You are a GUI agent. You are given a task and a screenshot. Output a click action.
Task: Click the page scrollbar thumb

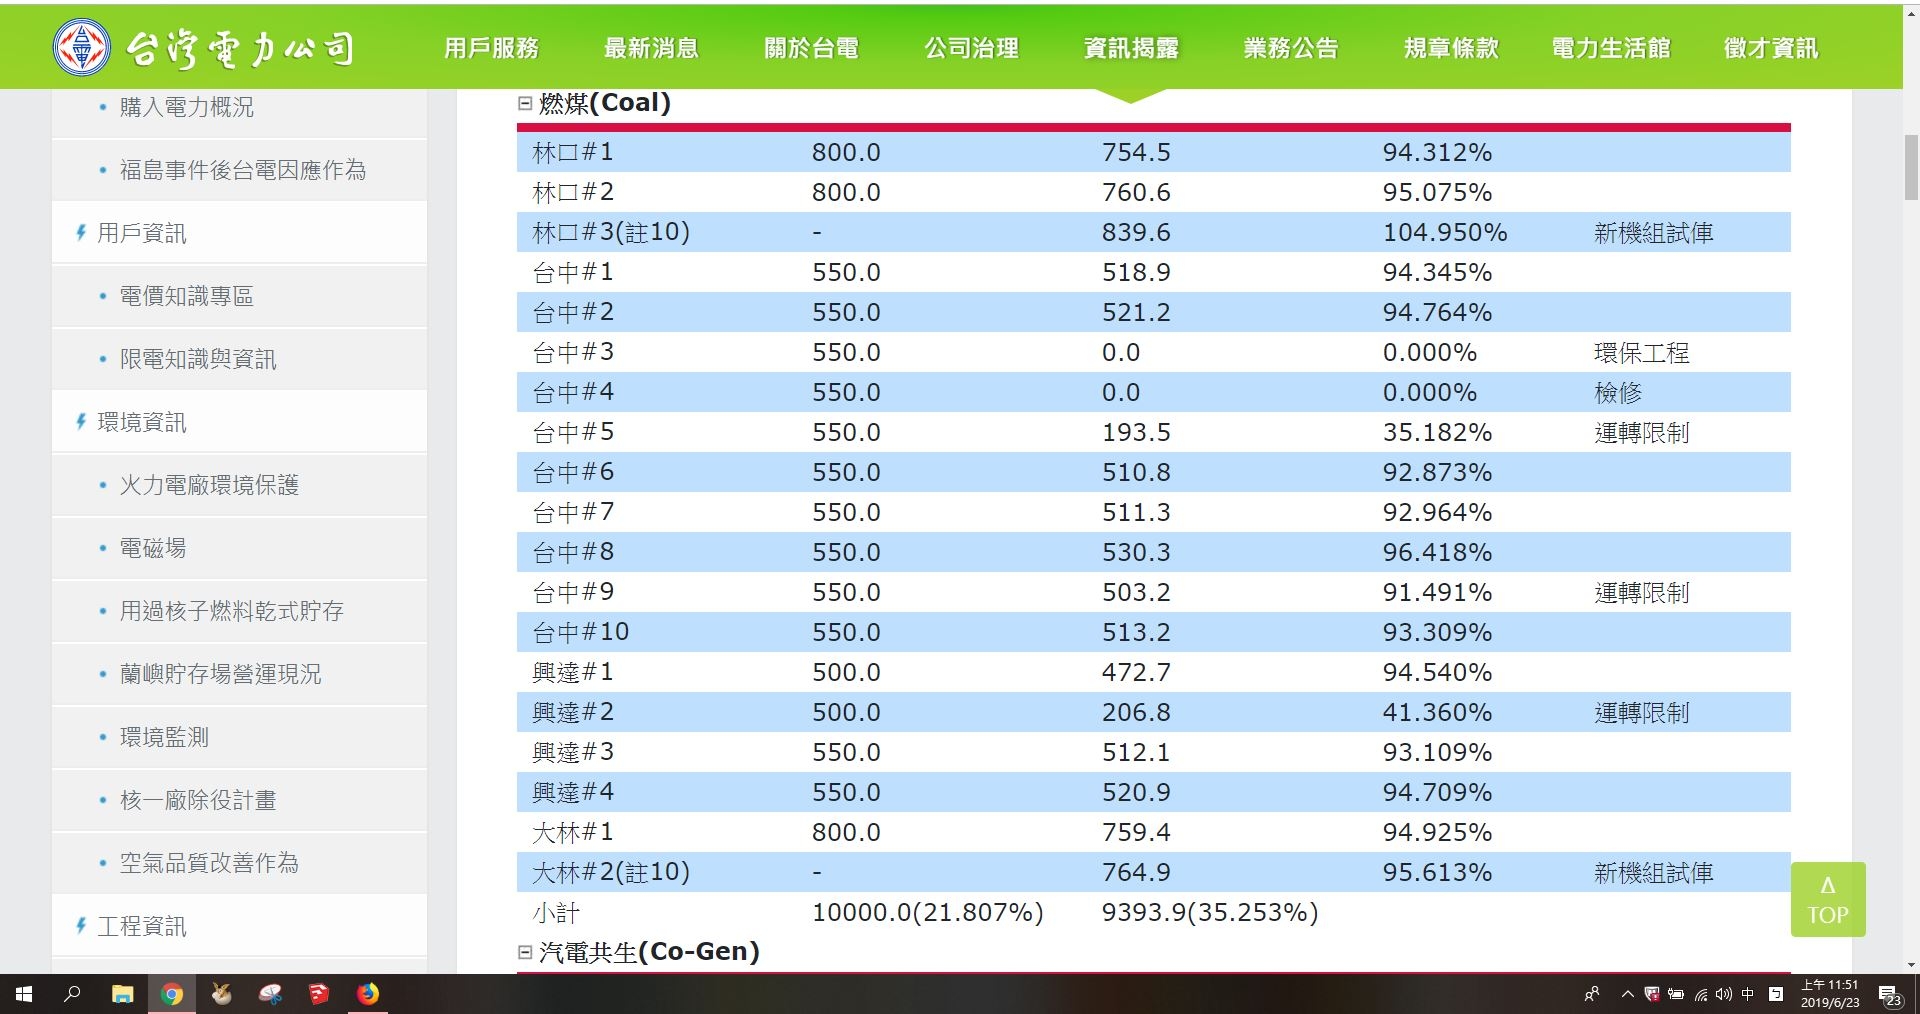pyautogui.click(x=1911, y=167)
